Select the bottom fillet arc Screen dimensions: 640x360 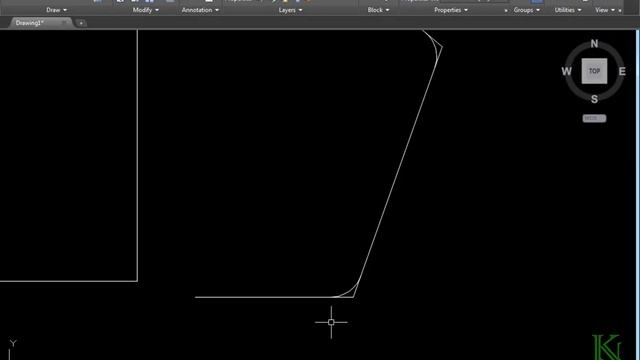[x=349, y=292]
